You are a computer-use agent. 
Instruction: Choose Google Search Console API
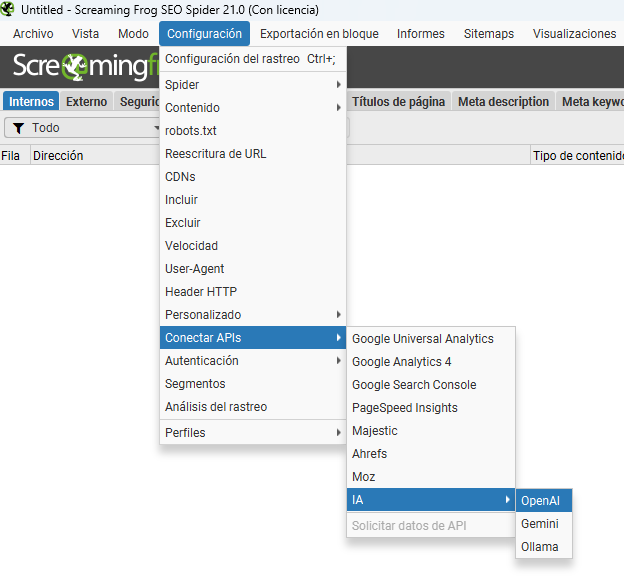click(431, 385)
